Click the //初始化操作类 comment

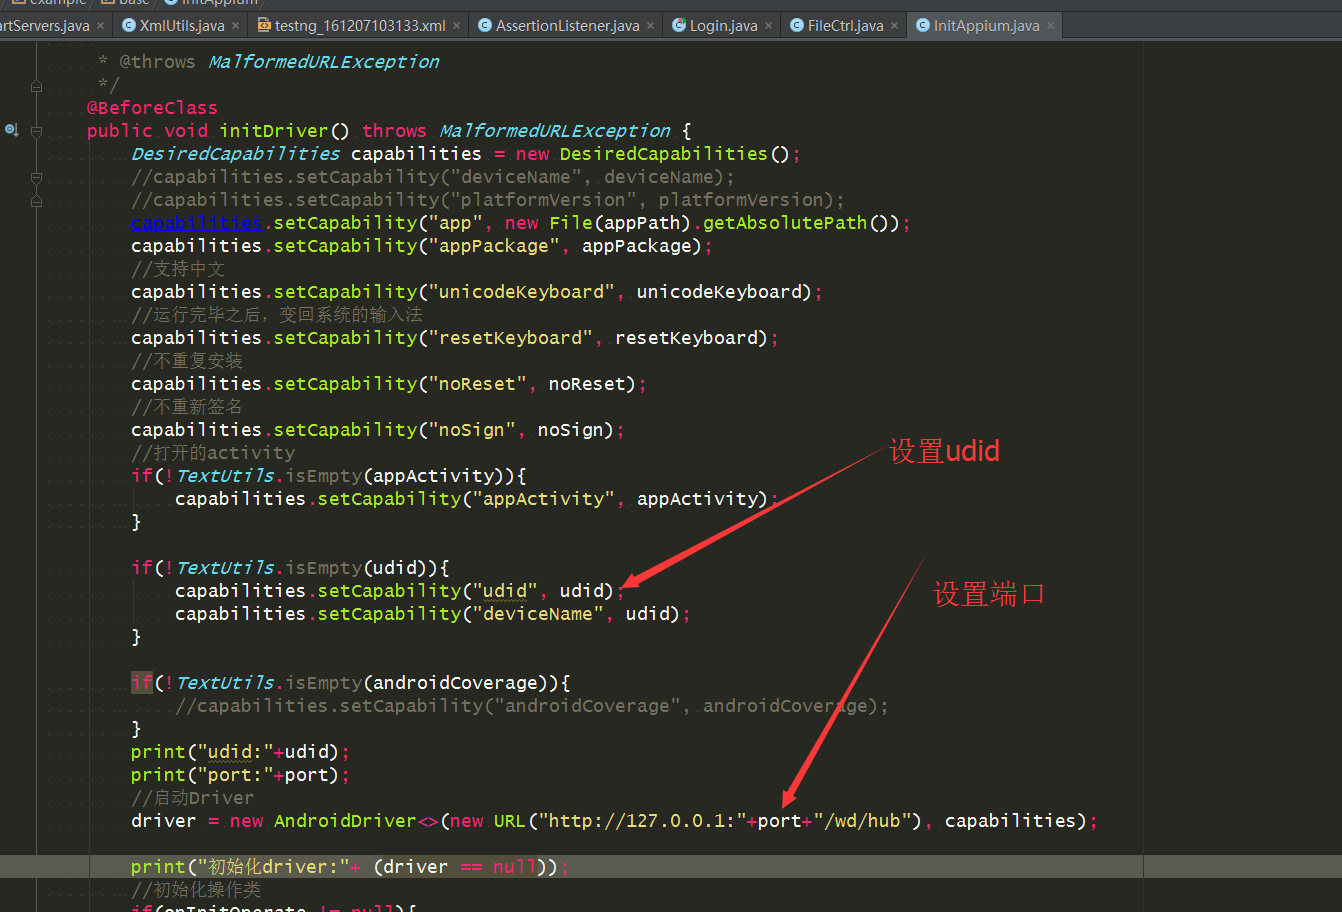pyautogui.click(x=196, y=890)
